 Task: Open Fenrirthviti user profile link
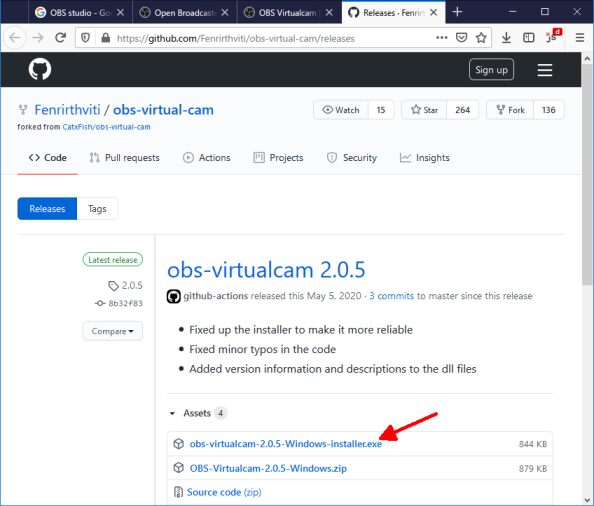click(67, 110)
